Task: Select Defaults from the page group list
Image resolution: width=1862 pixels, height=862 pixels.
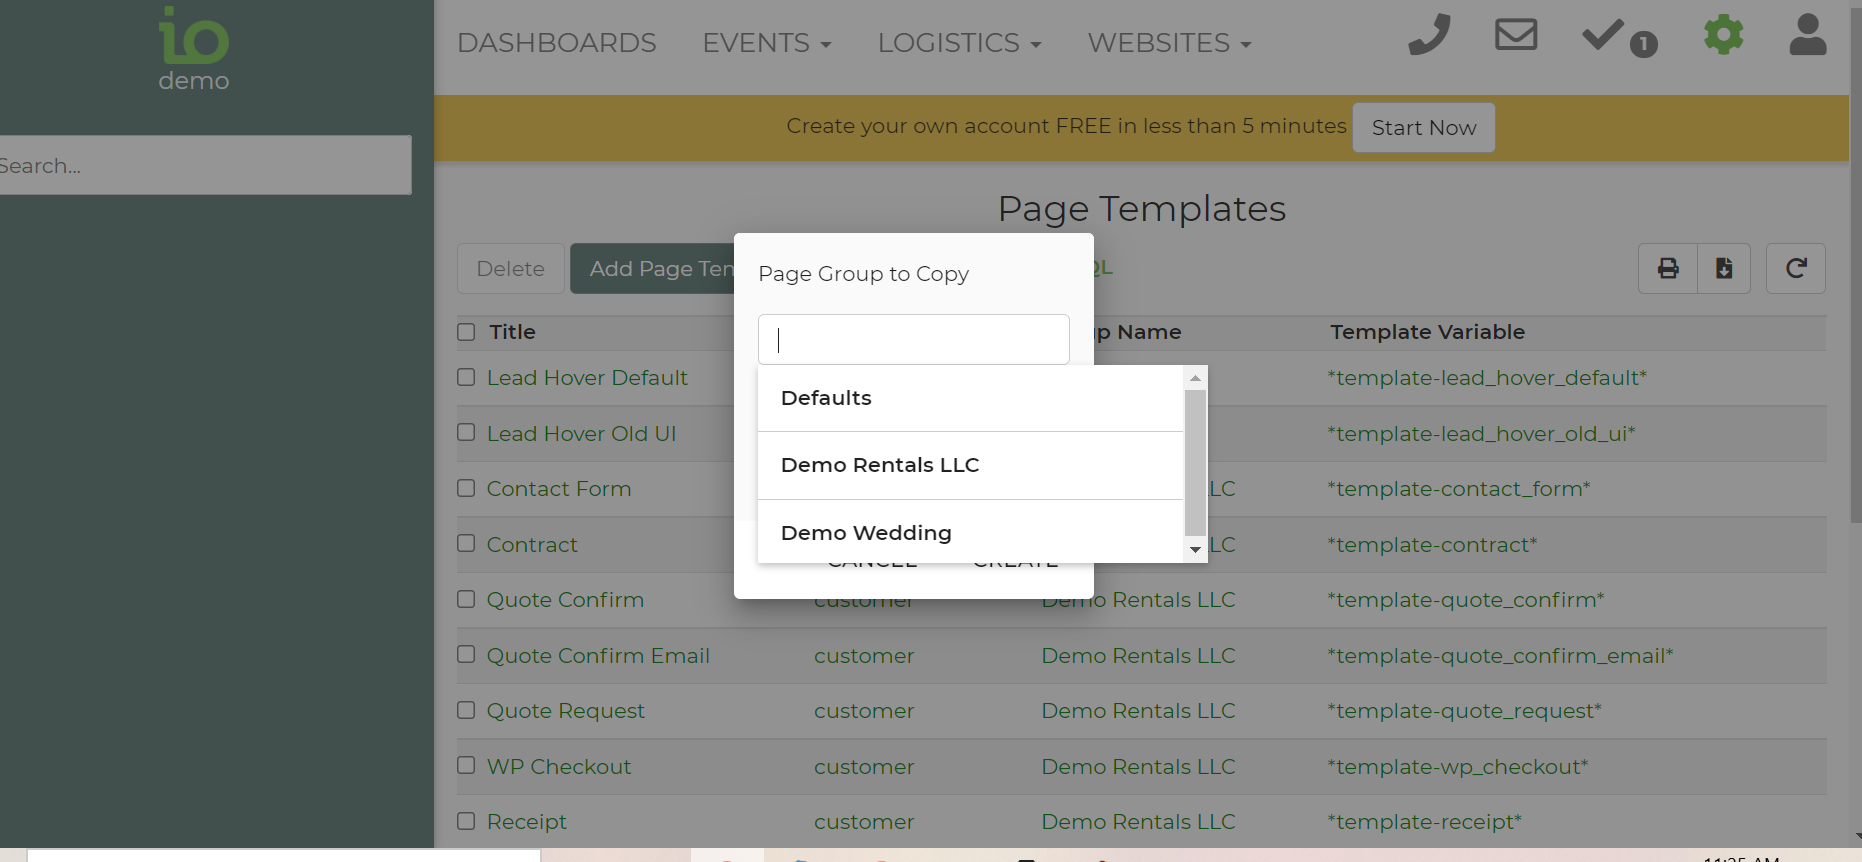Action: pyautogui.click(x=970, y=398)
